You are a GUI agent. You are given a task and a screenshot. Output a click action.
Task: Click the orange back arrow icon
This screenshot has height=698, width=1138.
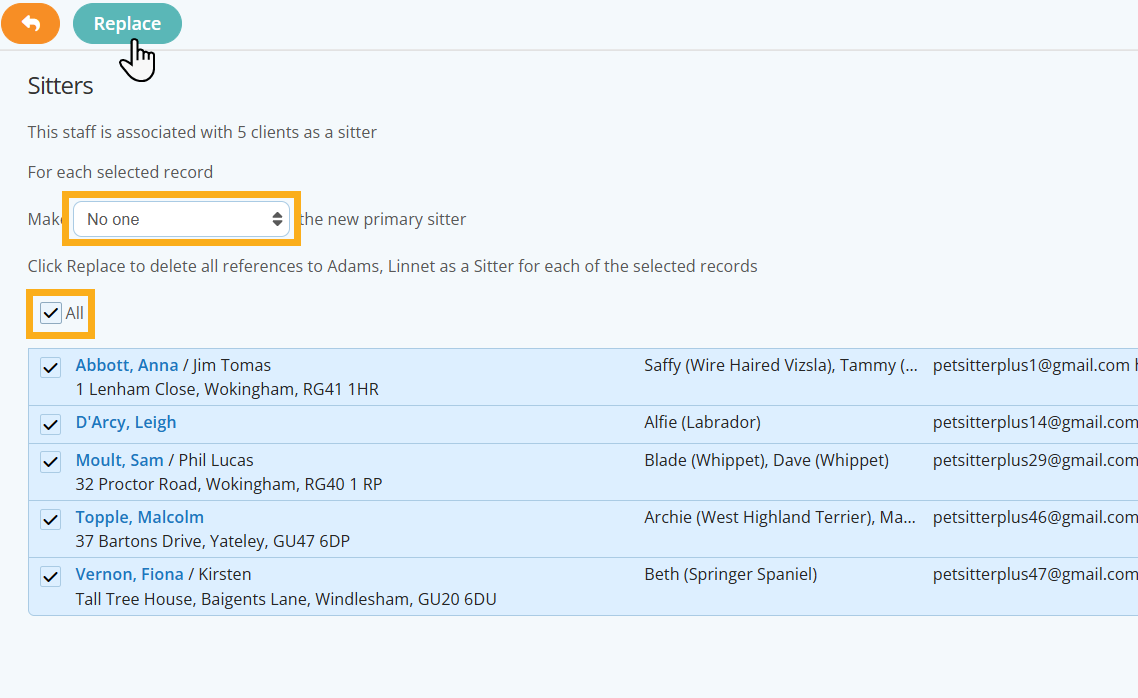[30, 23]
